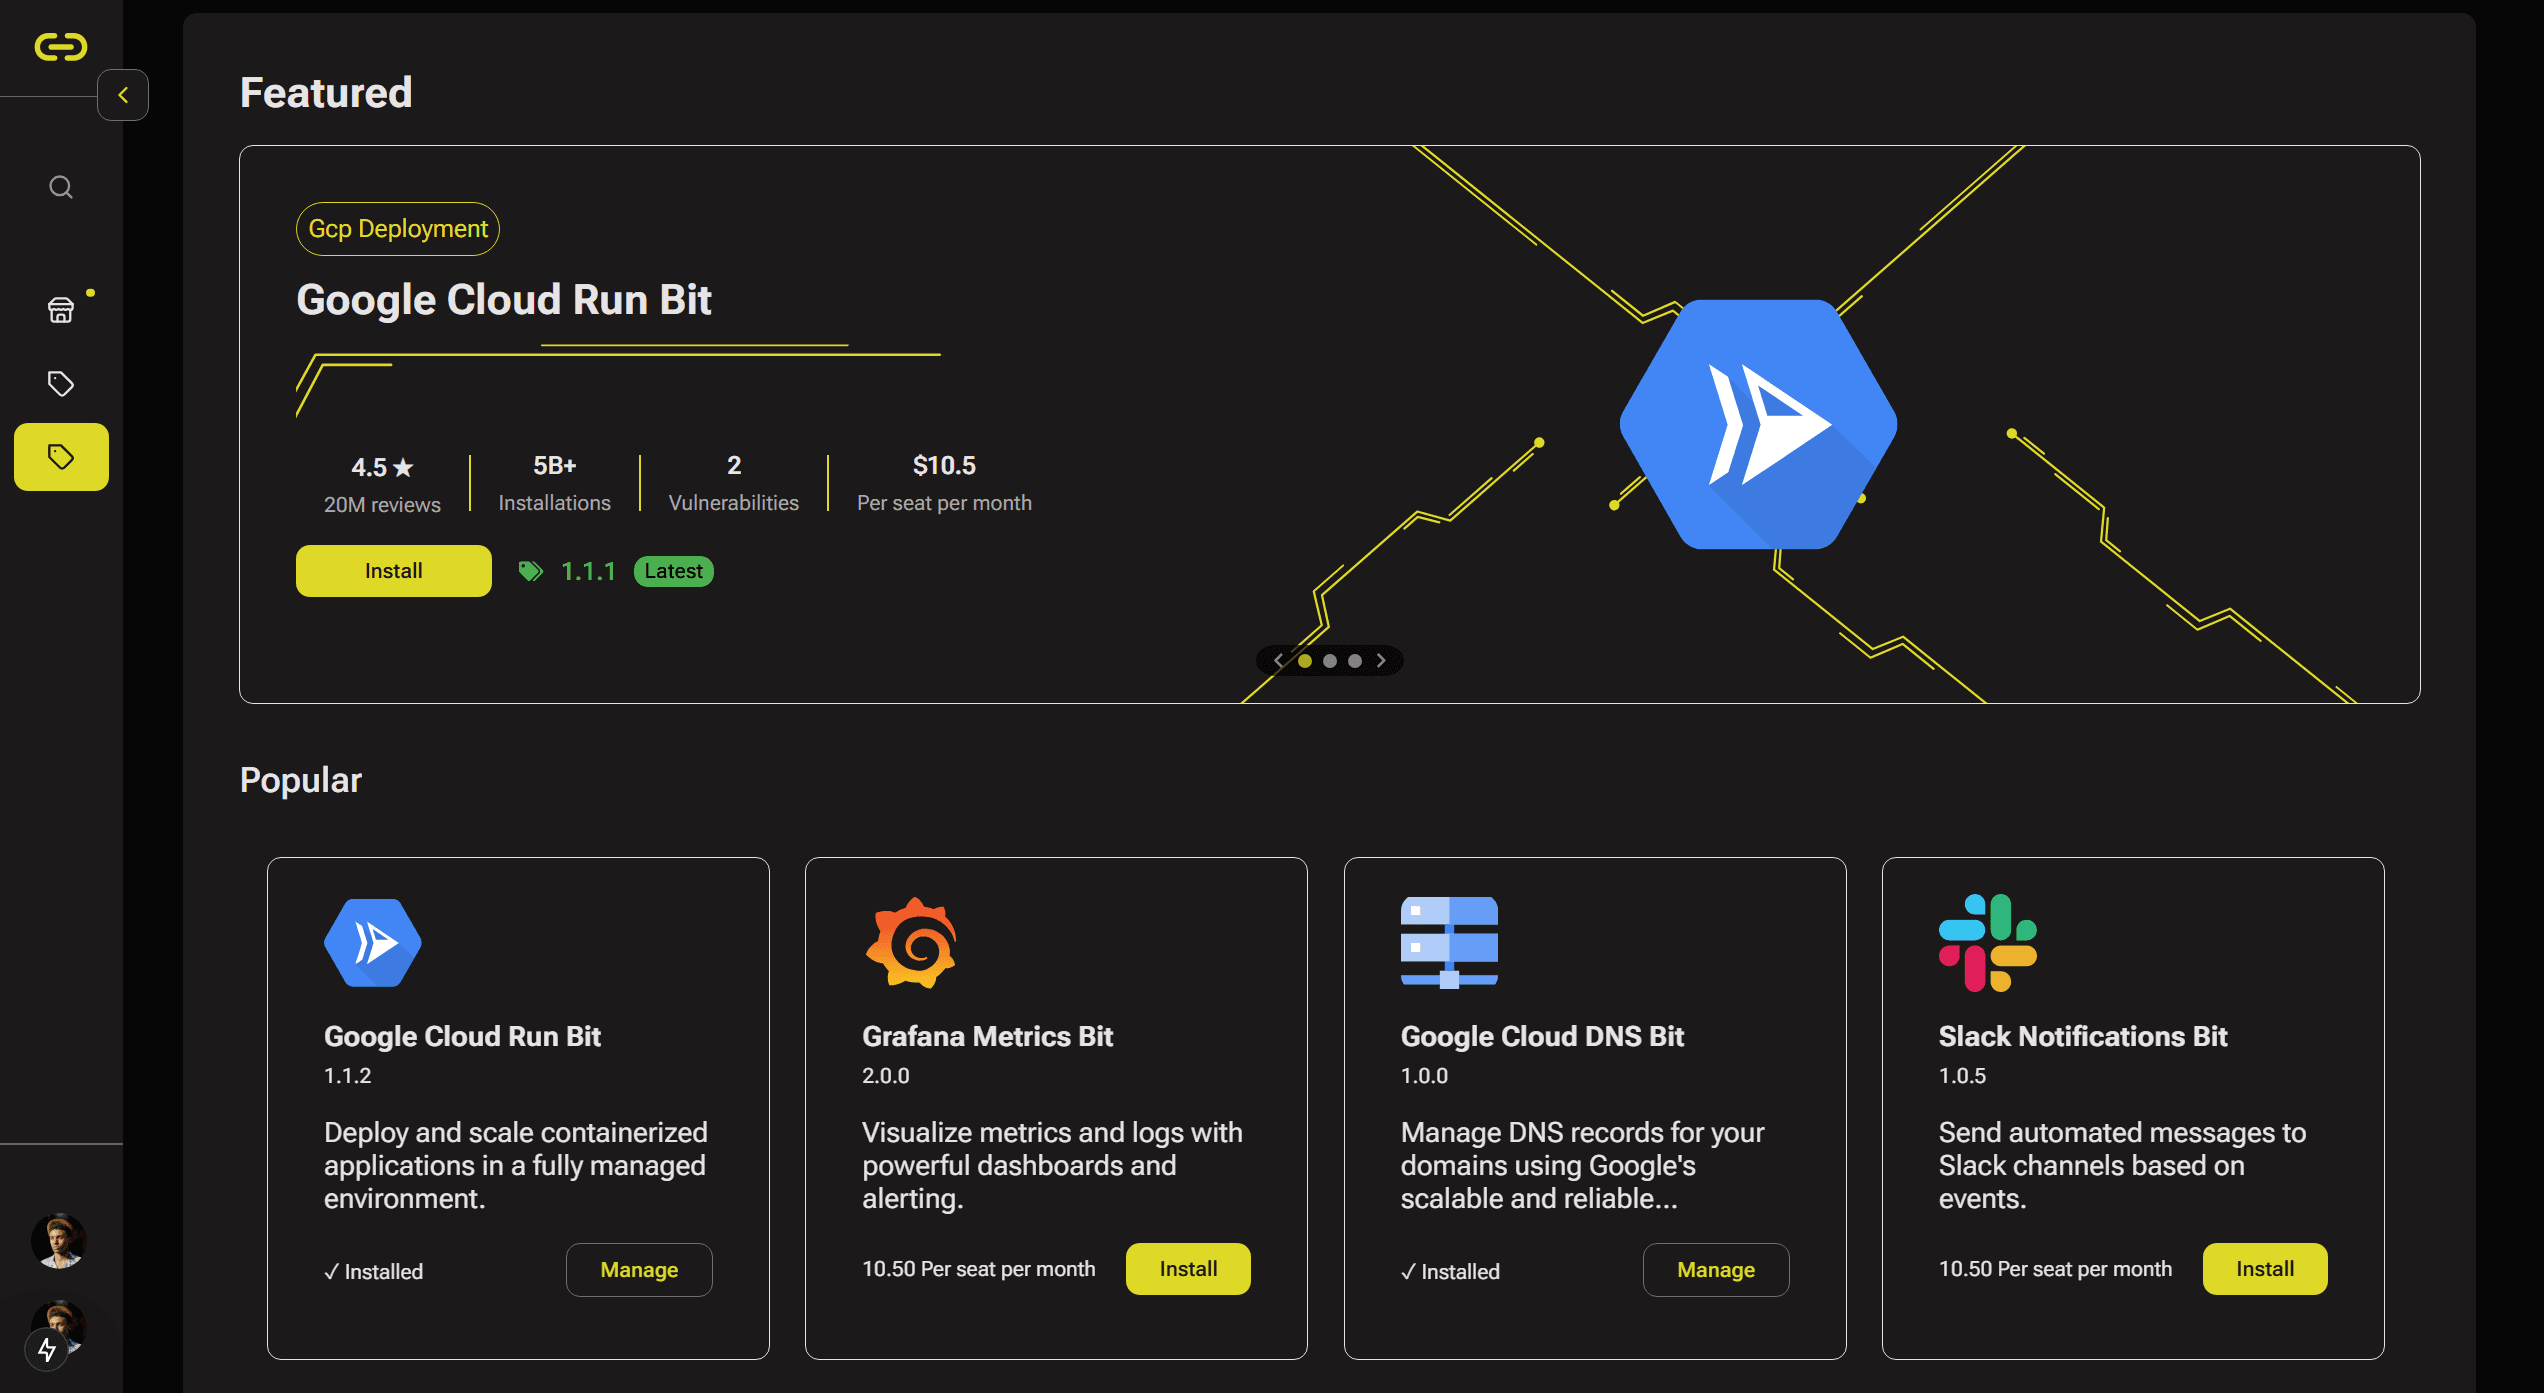Go to next featured slide arrow

pos(1381,660)
